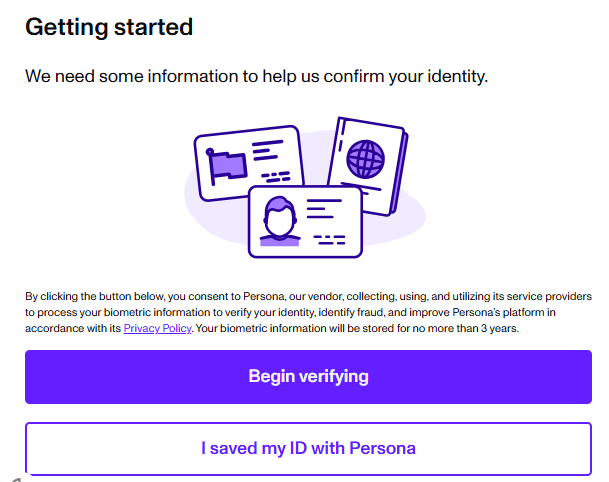
Task: Click the confirm your identity subtitle text
Action: click(x=257, y=75)
